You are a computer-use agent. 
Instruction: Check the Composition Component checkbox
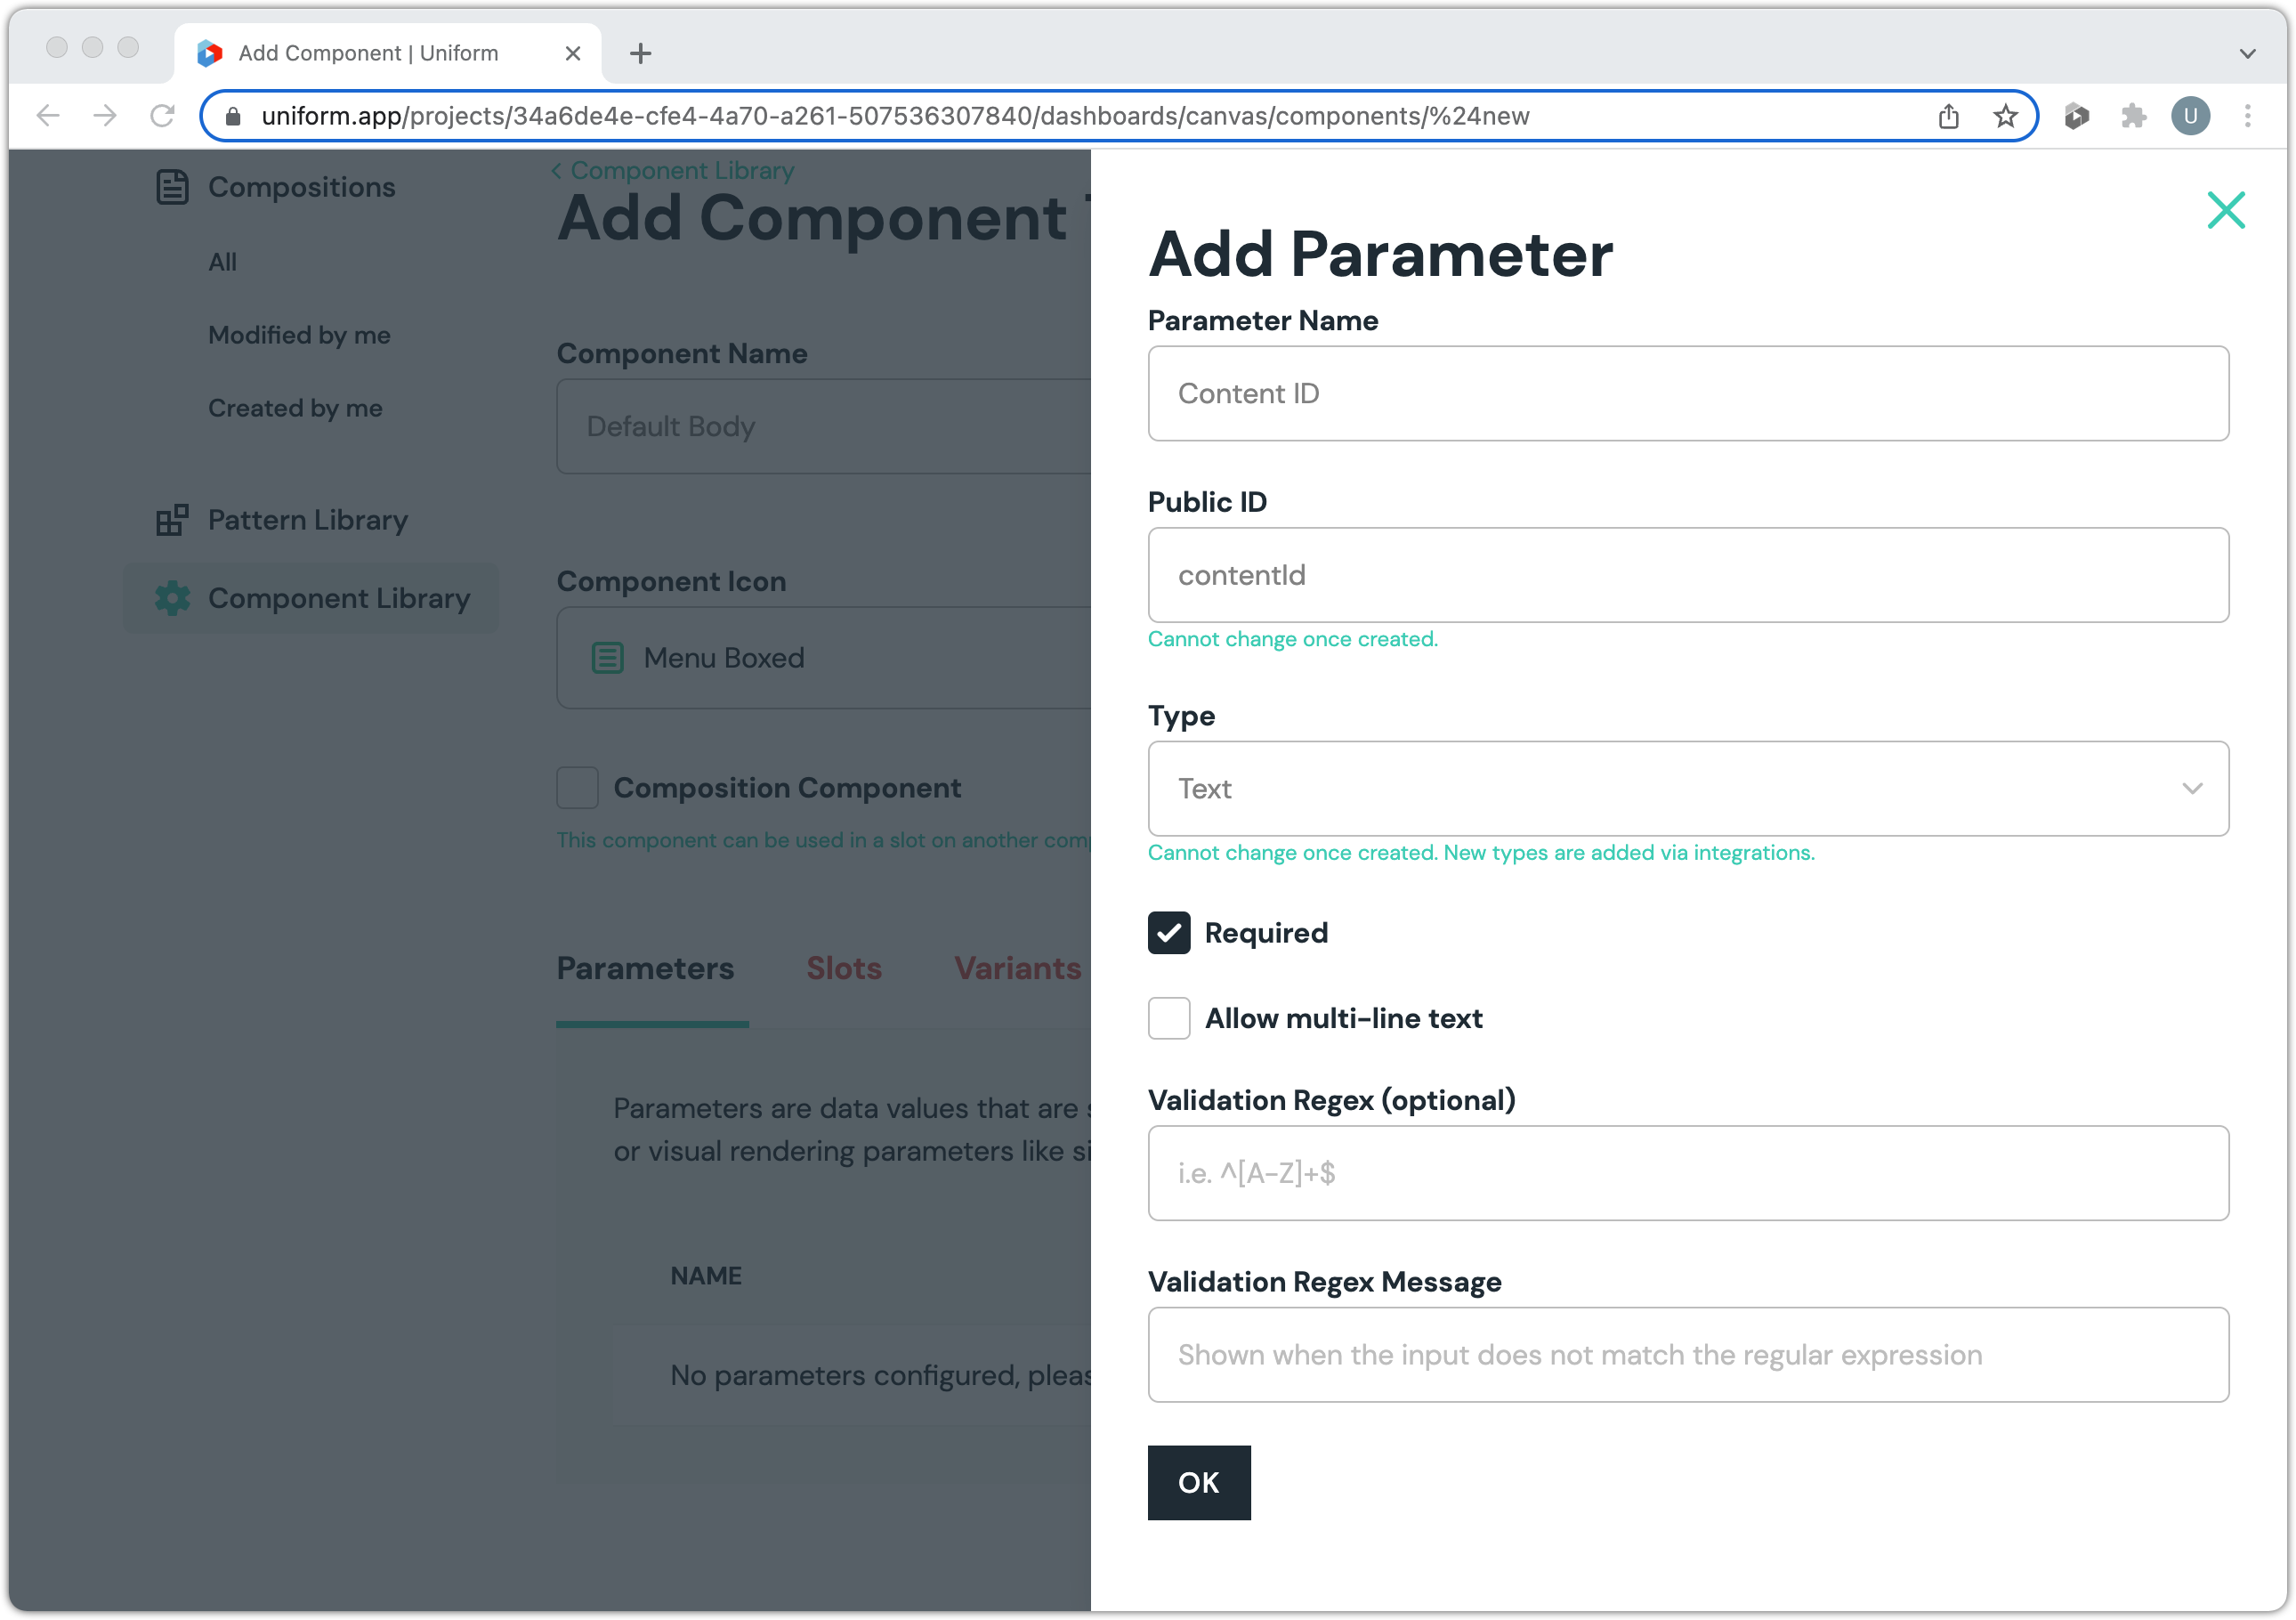point(577,788)
